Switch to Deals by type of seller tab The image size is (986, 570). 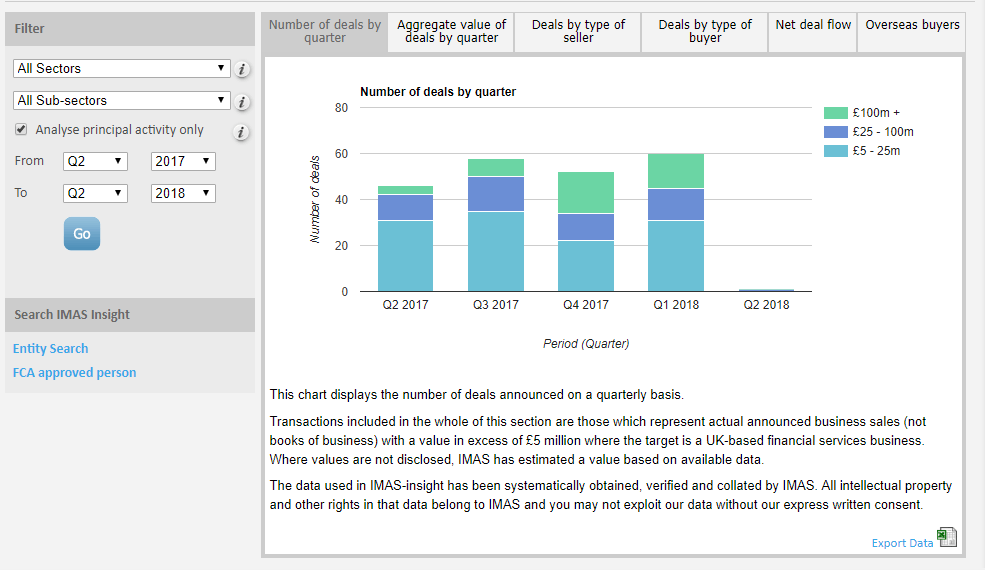point(578,31)
